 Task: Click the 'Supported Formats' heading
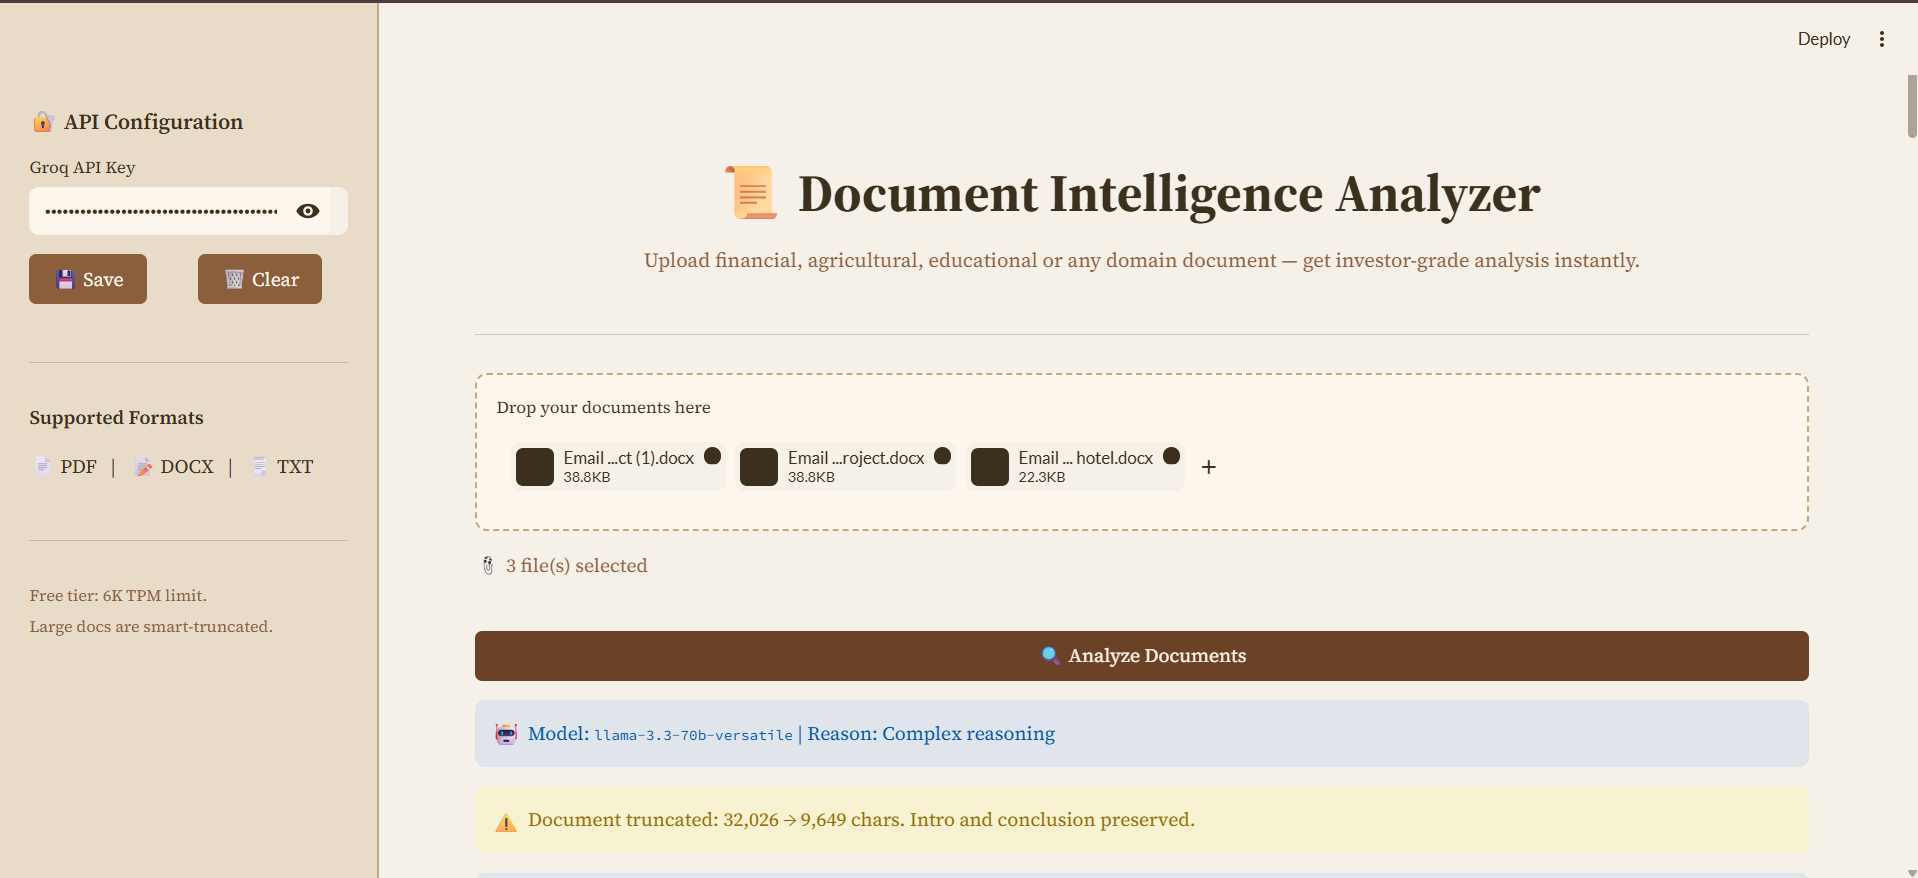(x=116, y=418)
